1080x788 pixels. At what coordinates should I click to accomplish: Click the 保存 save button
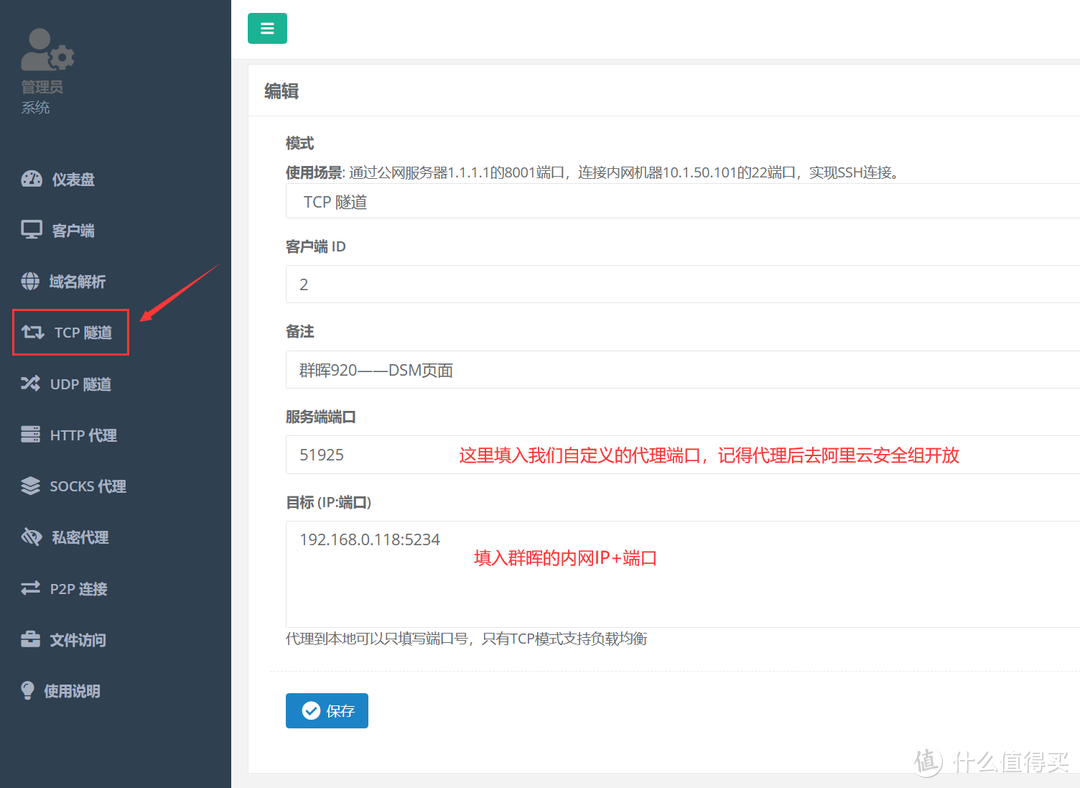326,710
